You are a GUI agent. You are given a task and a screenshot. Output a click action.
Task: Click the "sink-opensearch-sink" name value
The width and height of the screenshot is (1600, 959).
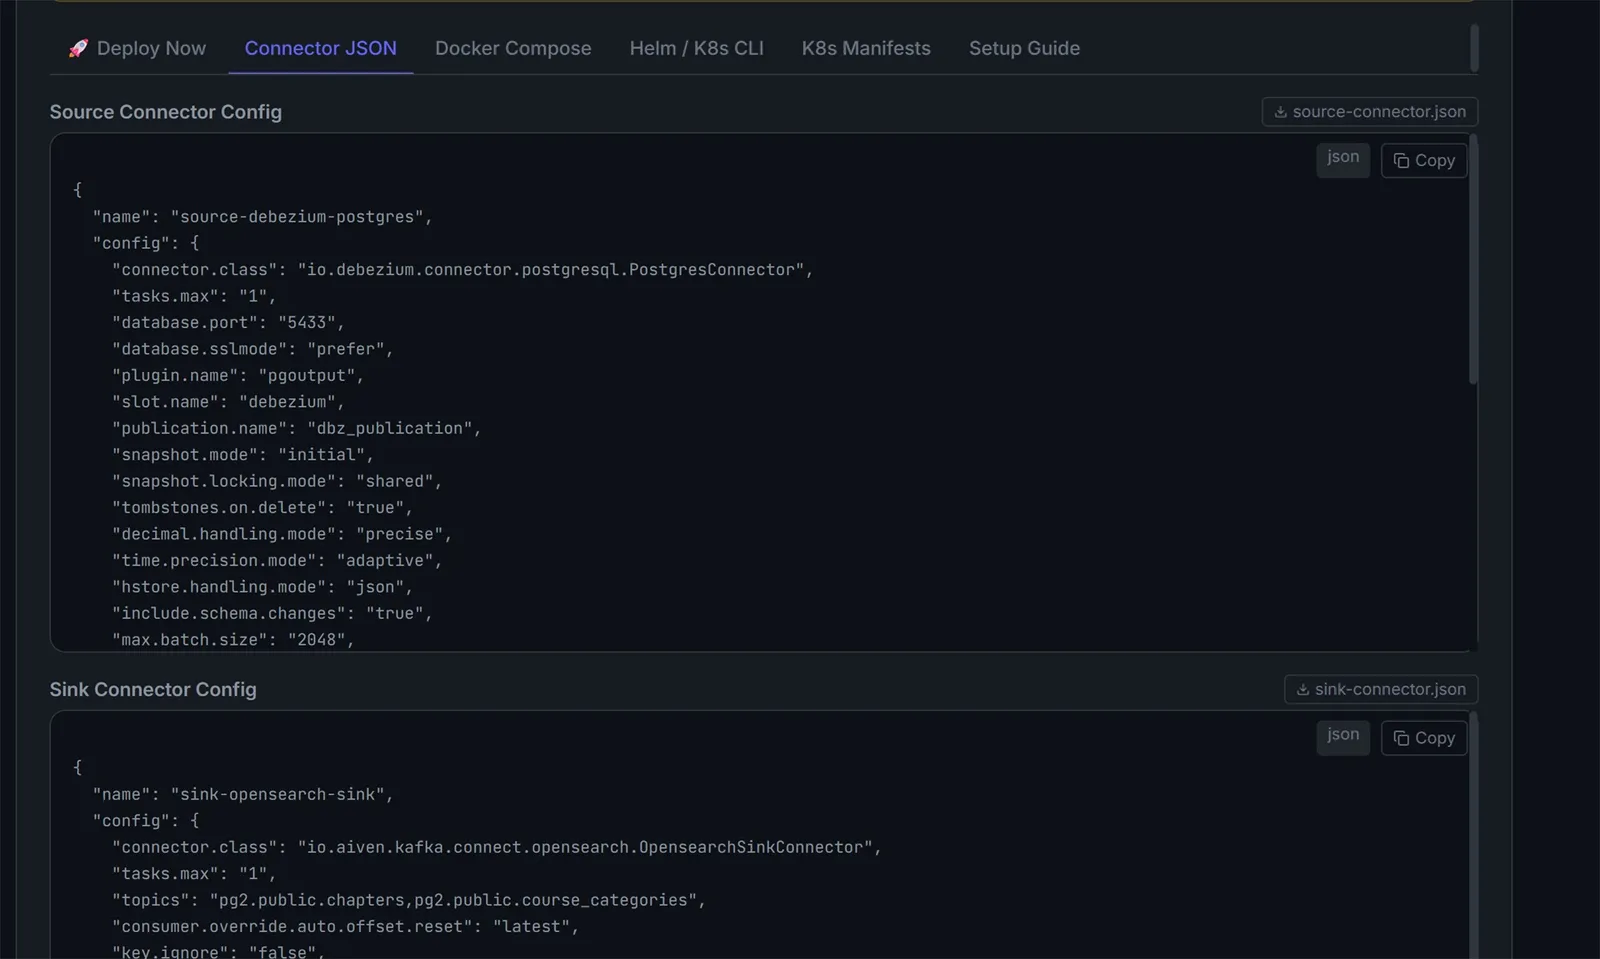pos(277,794)
